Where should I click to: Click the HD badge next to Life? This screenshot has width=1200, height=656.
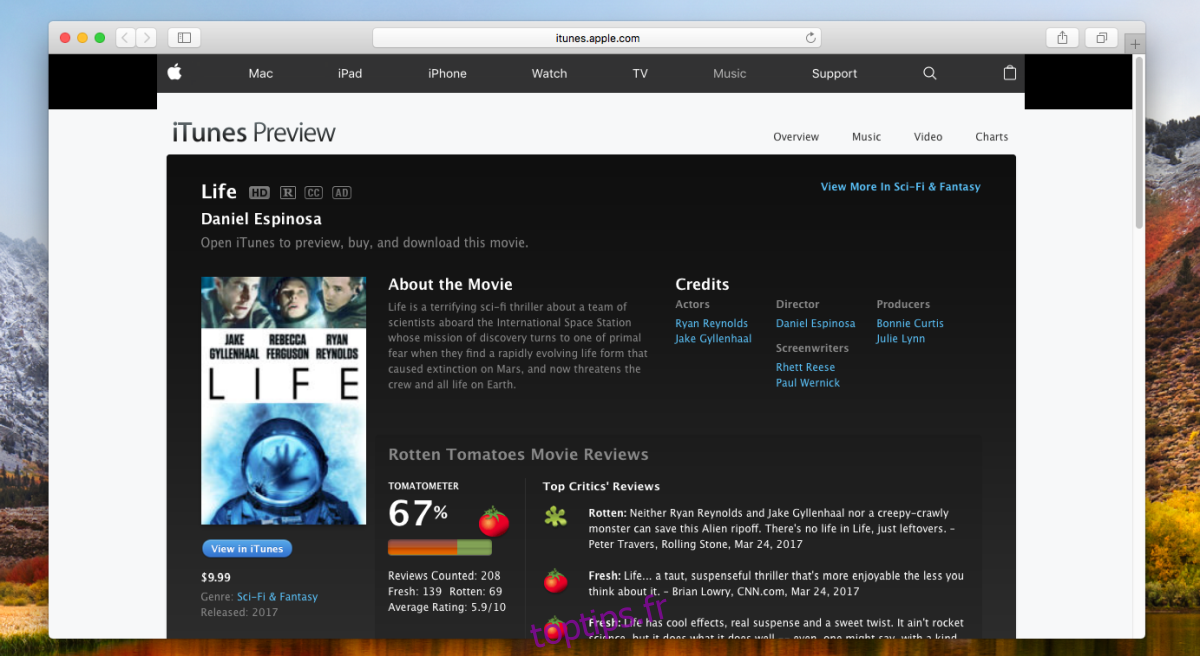[x=259, y=193]
